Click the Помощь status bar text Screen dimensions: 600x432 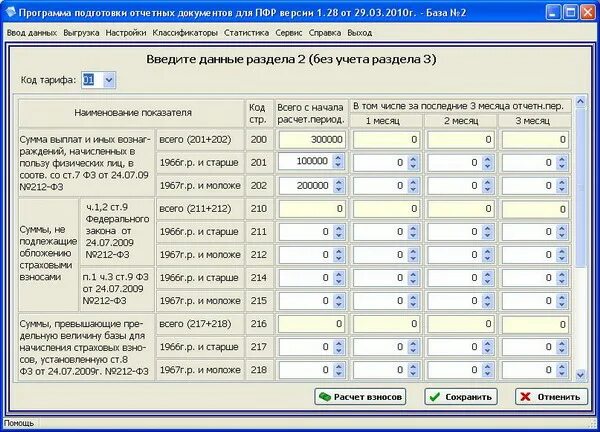pyautogui.click(x=19, y=423)
